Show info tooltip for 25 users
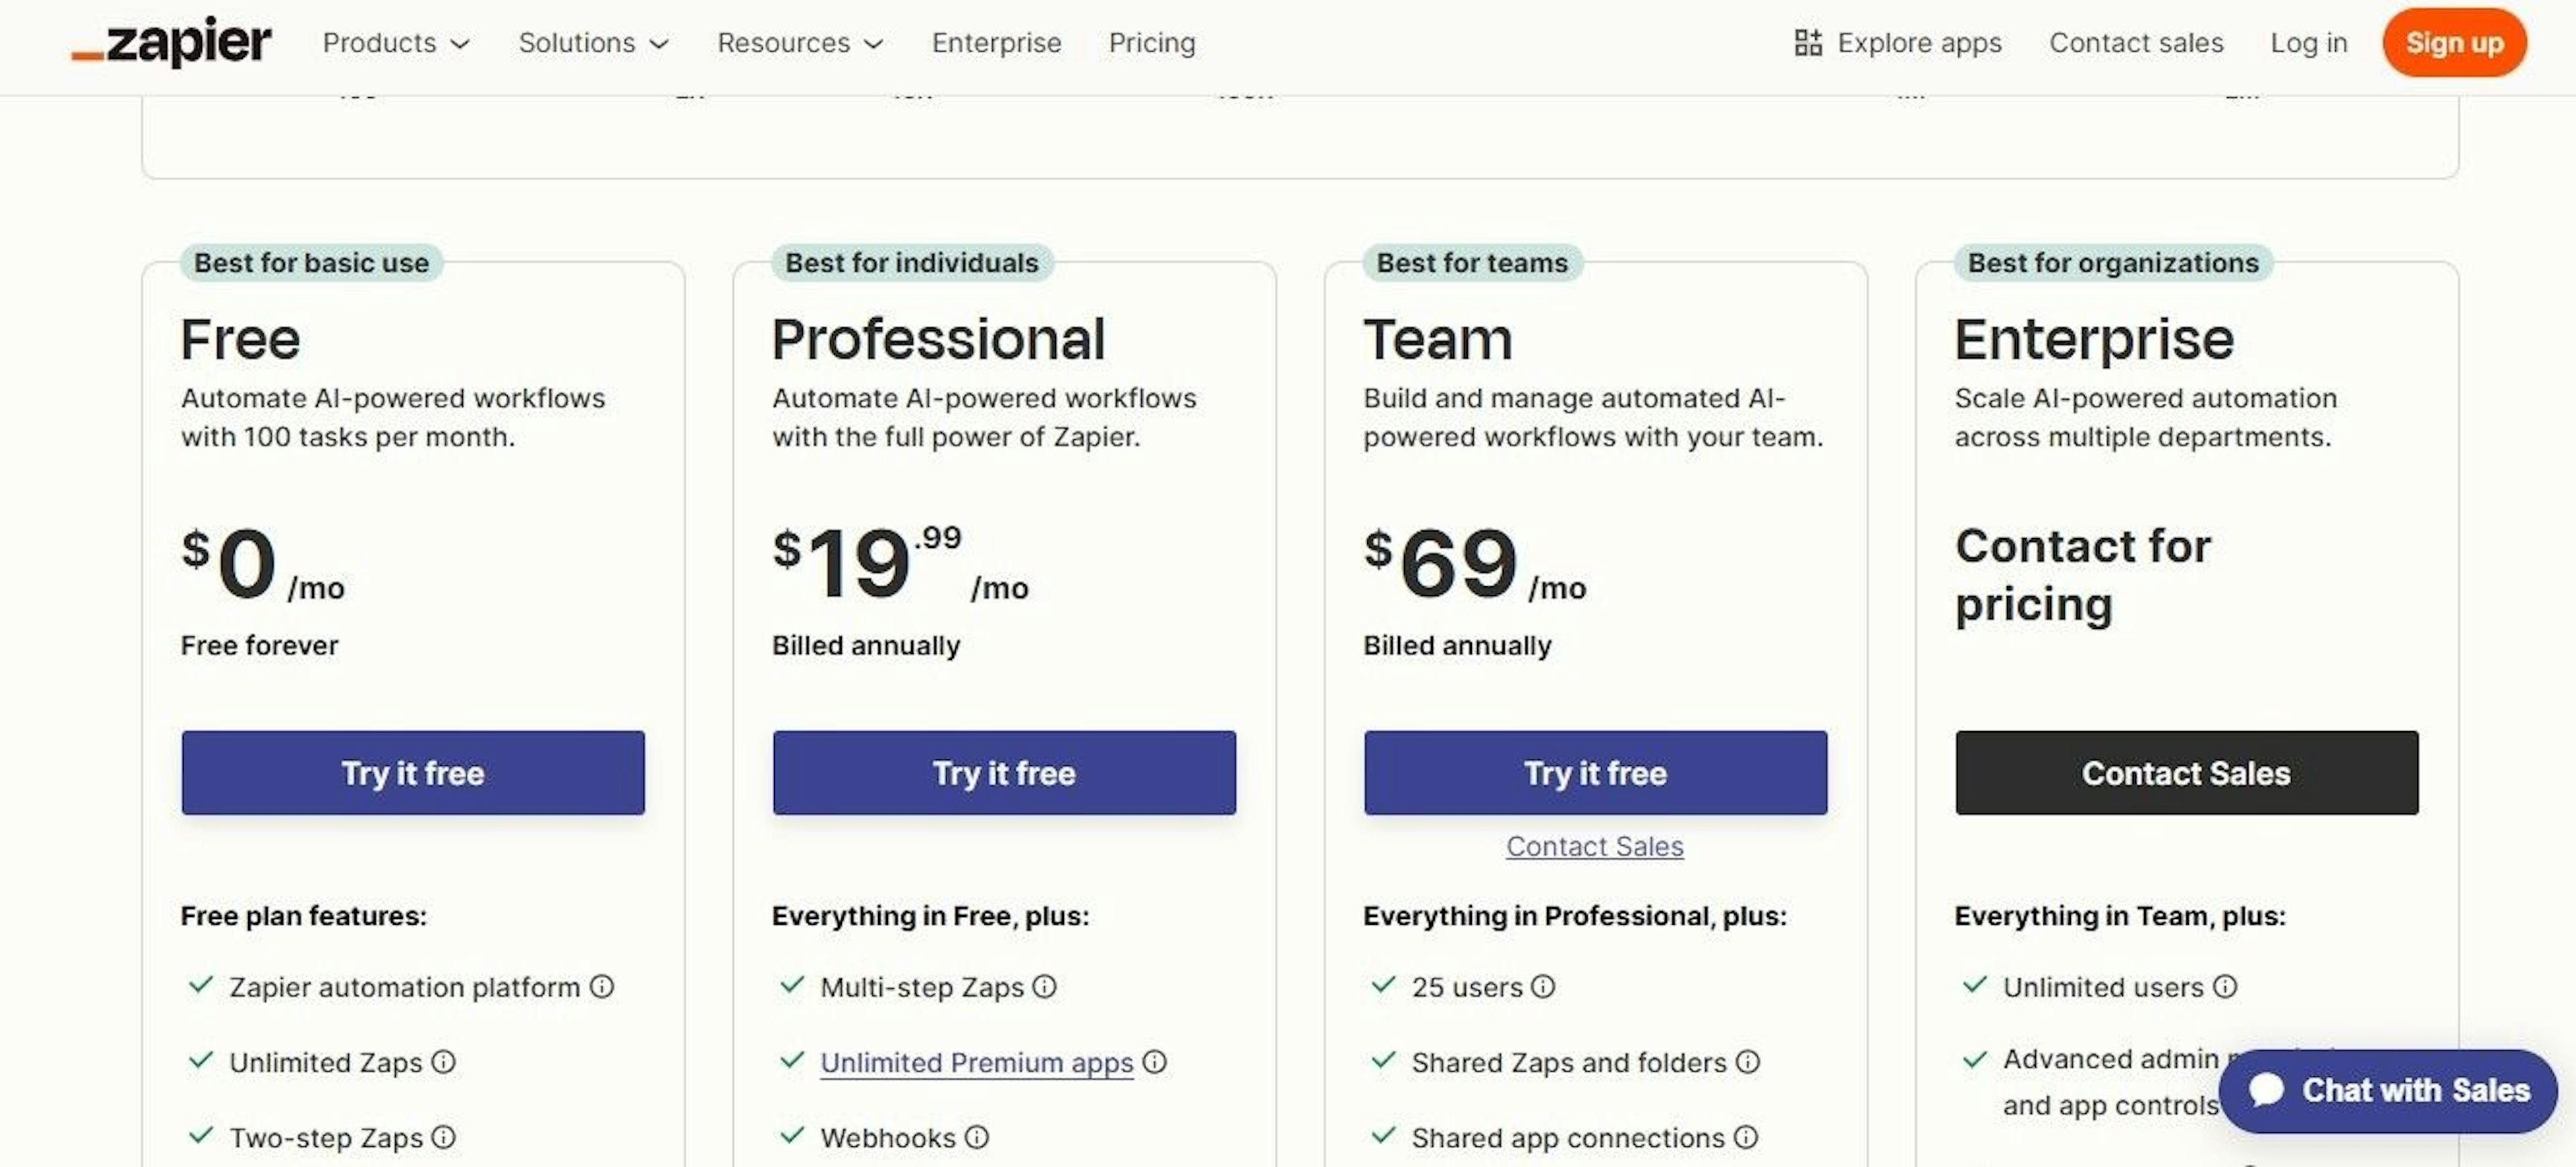This screenshot has width=2576, height=1167. coord(1544,987)
